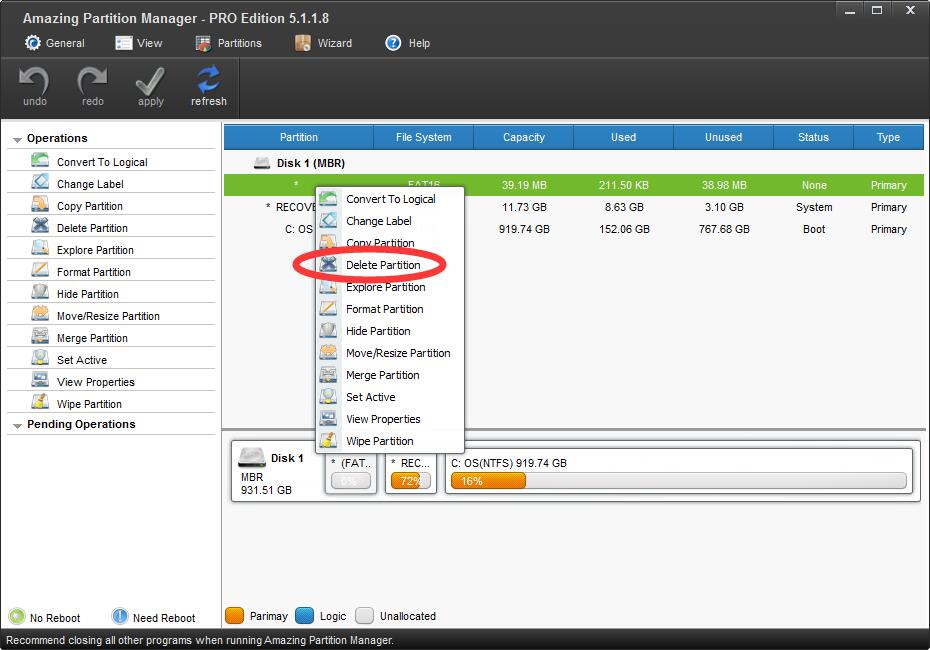Click the Merge Partition icon in the context menu
Screen dimensions: 930x650
point(328,375)
